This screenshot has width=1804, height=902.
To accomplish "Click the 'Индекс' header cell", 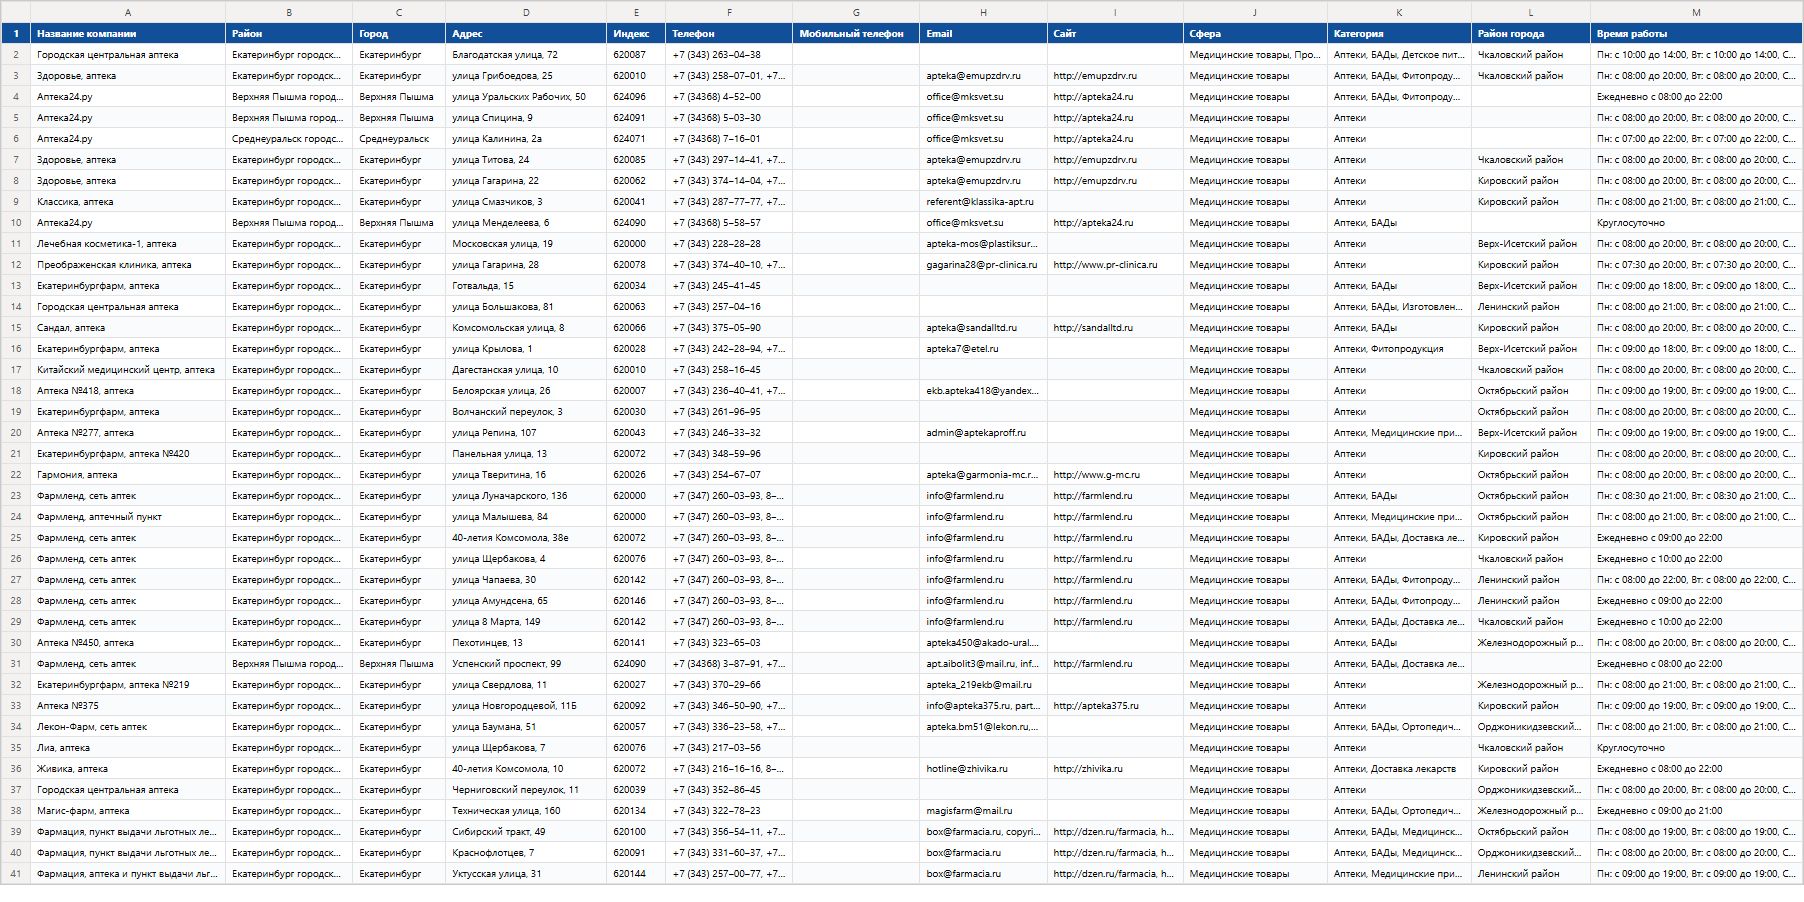I will (x=637, y=33).
